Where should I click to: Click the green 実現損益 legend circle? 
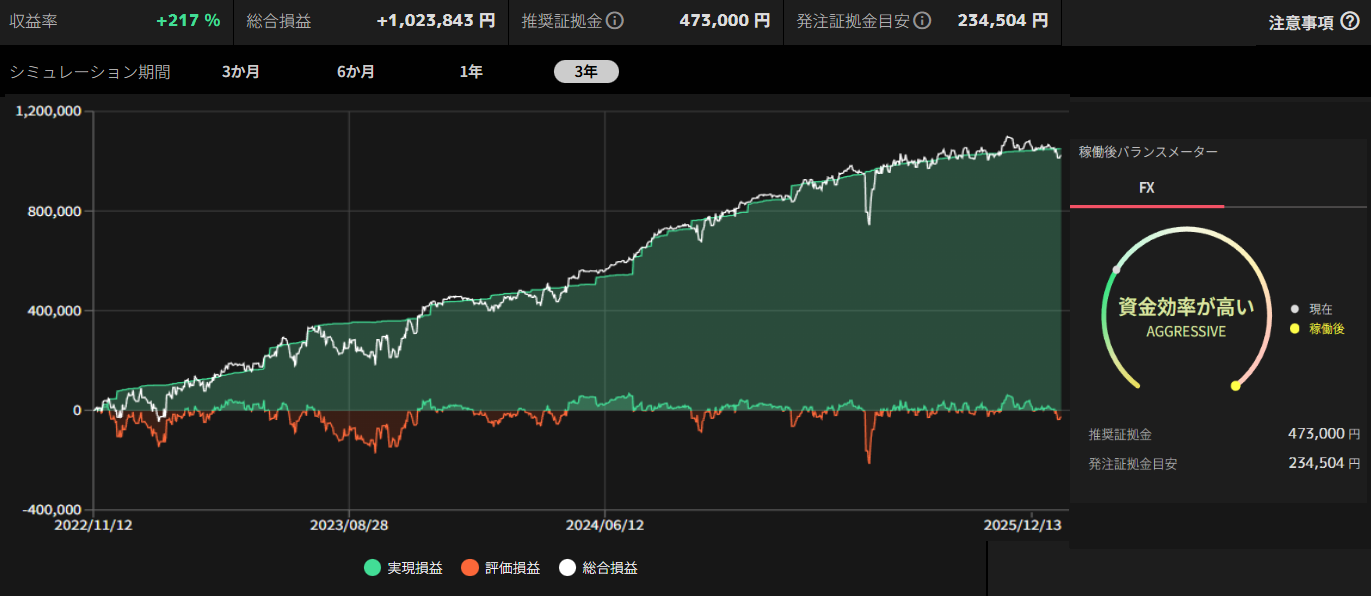[x=373, y=568]
